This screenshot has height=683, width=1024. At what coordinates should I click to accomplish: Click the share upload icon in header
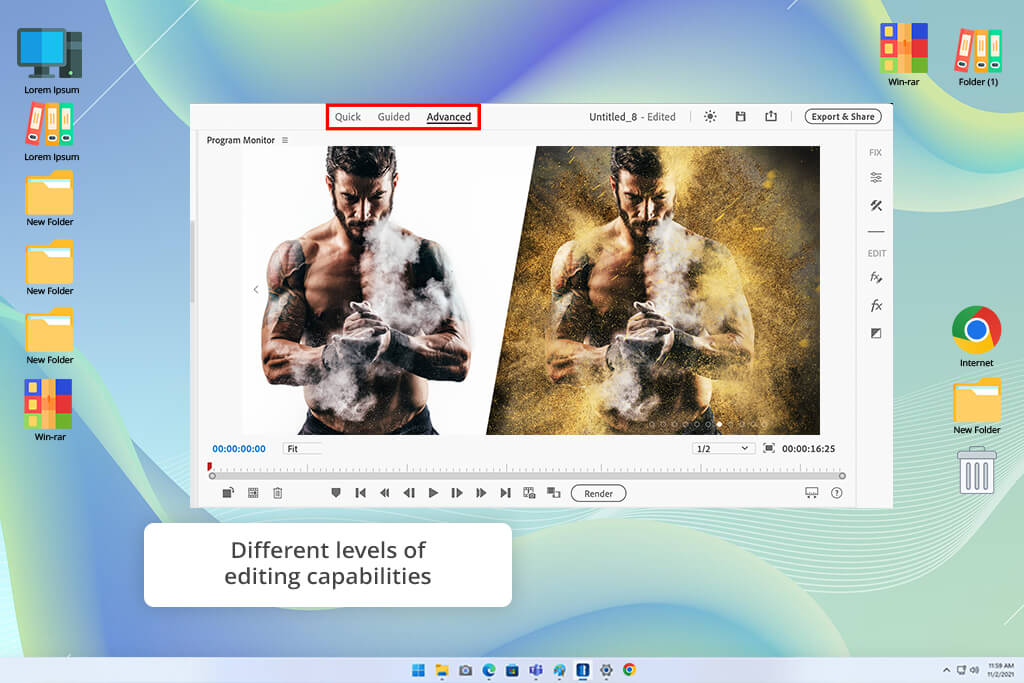point(771,117)
